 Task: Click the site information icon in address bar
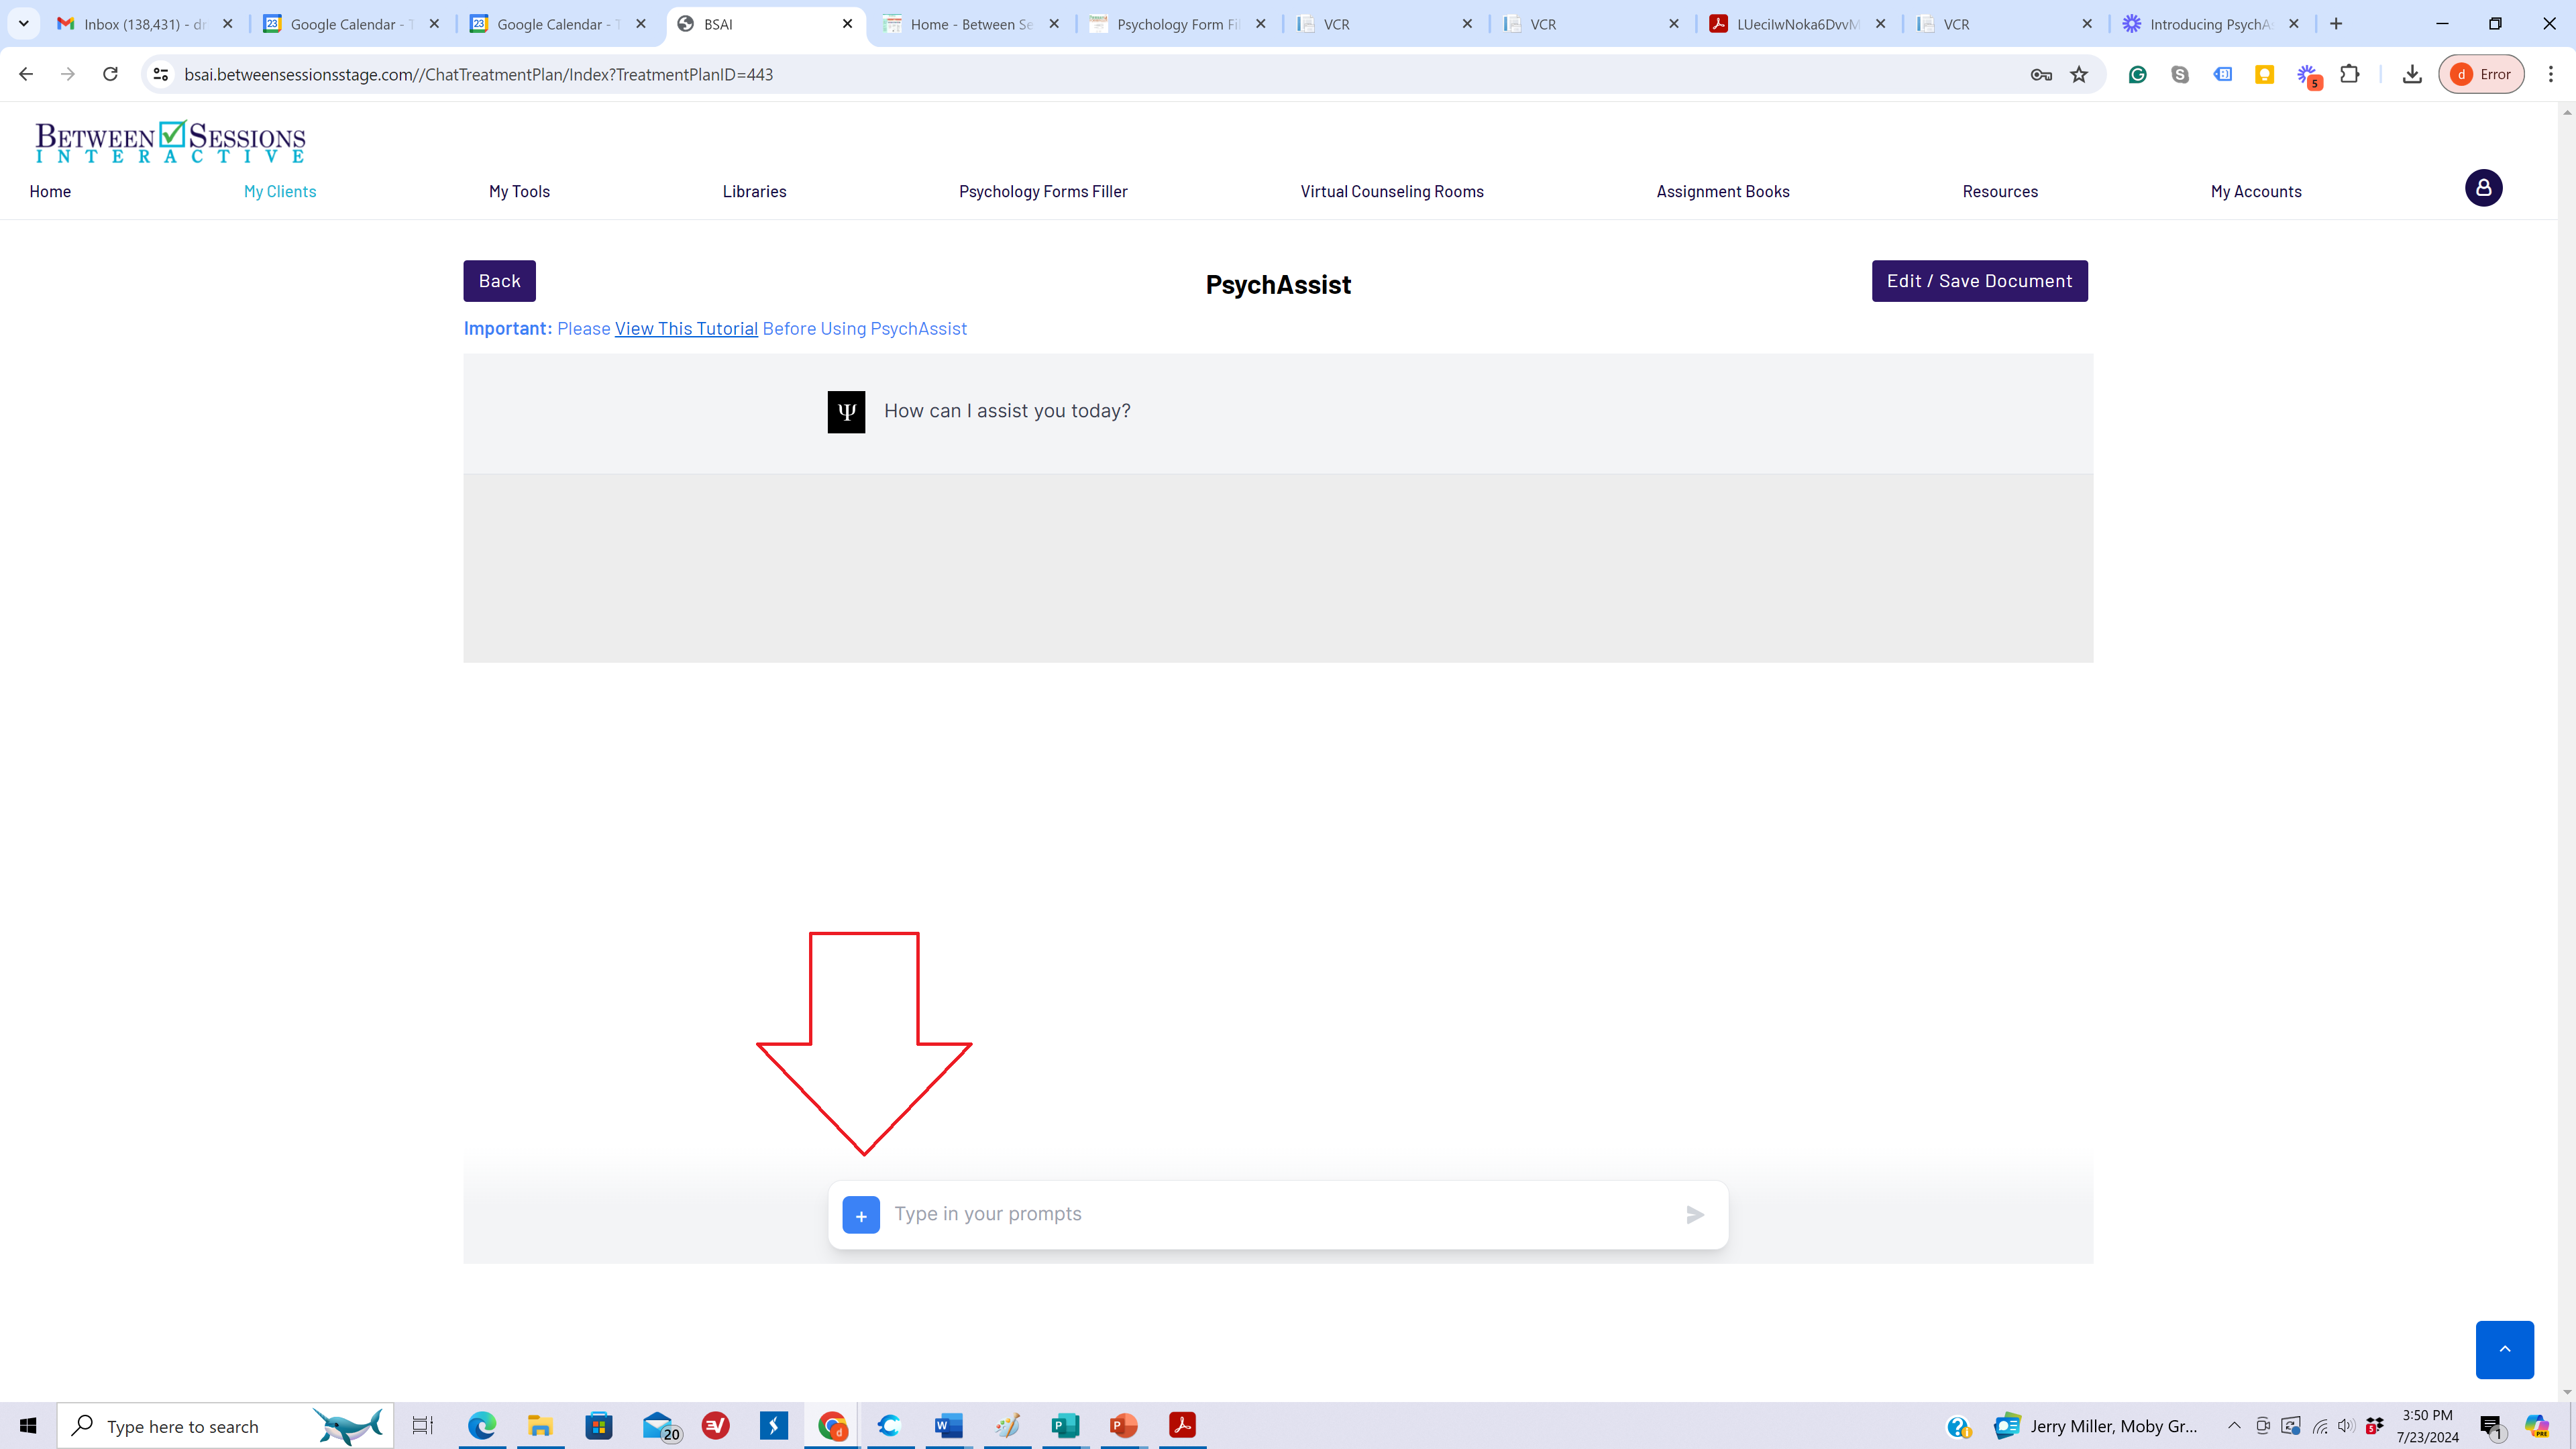click(x=160, y=74)
